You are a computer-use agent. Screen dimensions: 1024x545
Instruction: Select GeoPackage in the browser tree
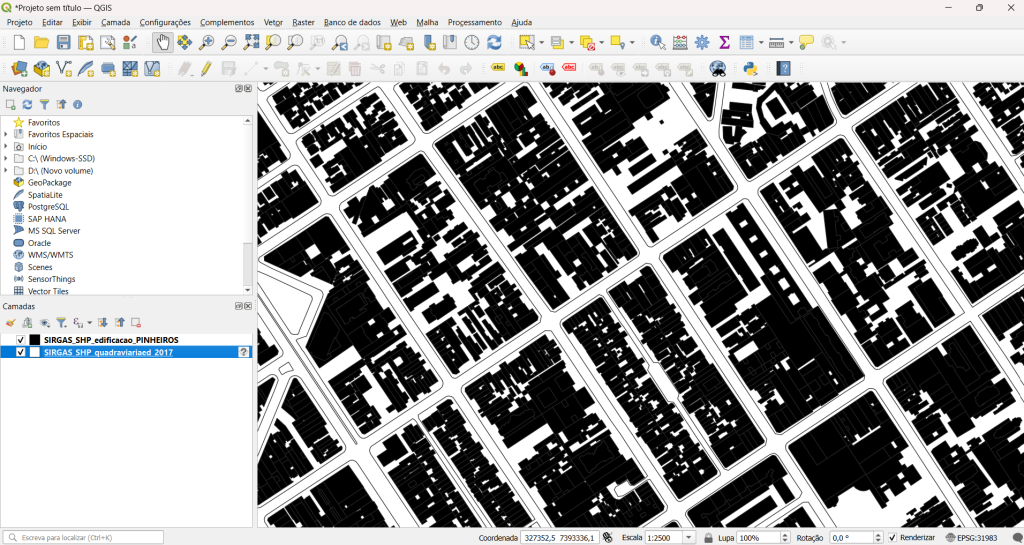tap(50, 183)
